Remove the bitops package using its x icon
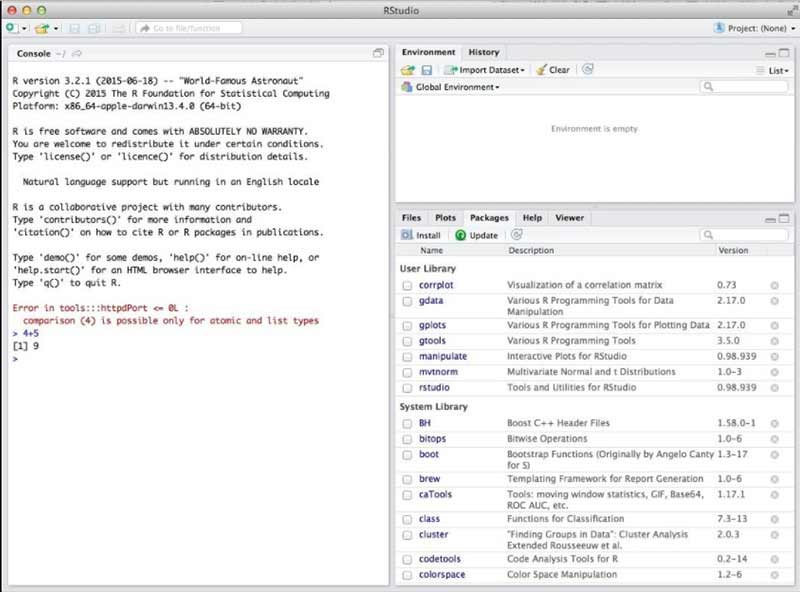The image size is (800, 592). [x=774, y=439]
